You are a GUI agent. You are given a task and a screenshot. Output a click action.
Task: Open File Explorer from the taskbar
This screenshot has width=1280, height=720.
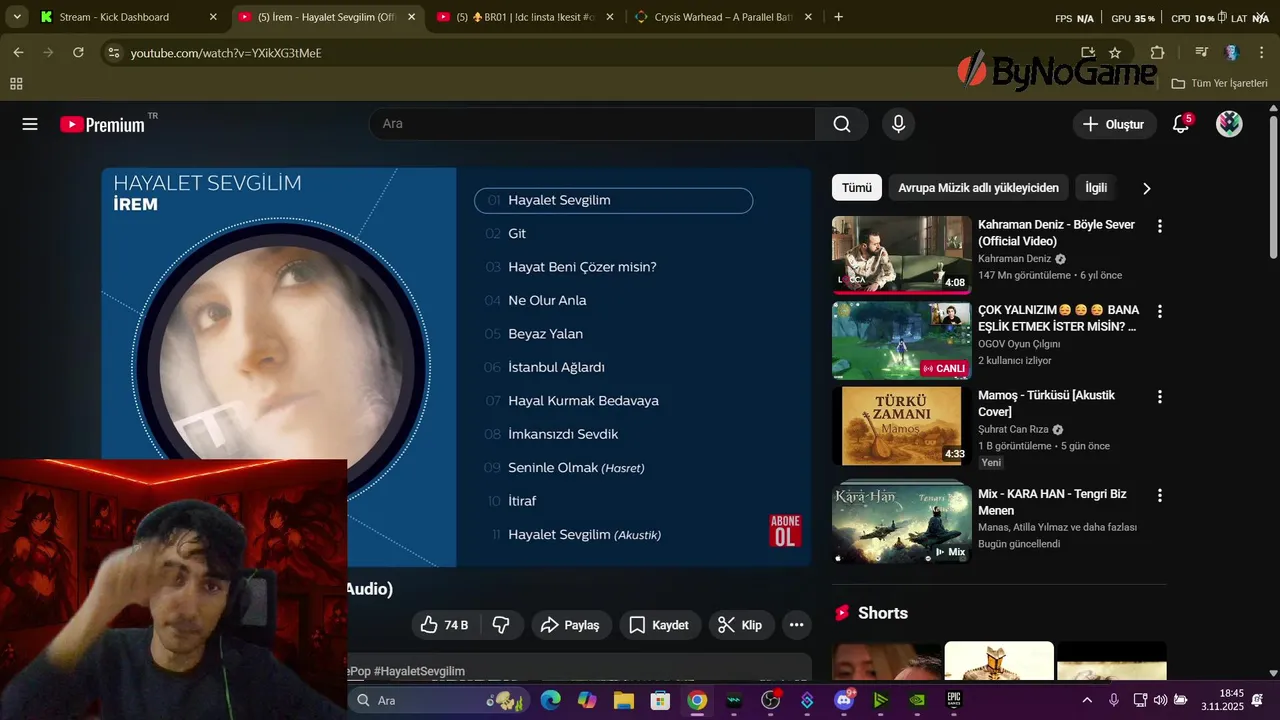point(624,700)
